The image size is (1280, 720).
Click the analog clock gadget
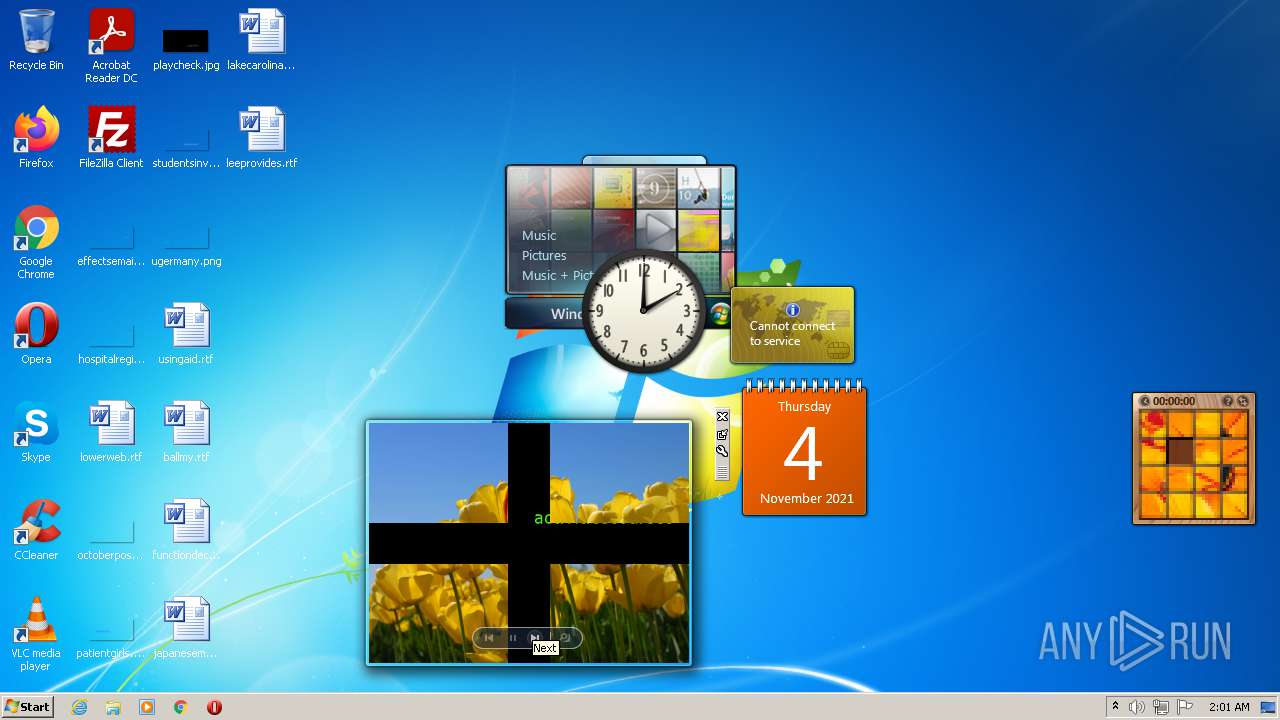(x=644, y=311)
